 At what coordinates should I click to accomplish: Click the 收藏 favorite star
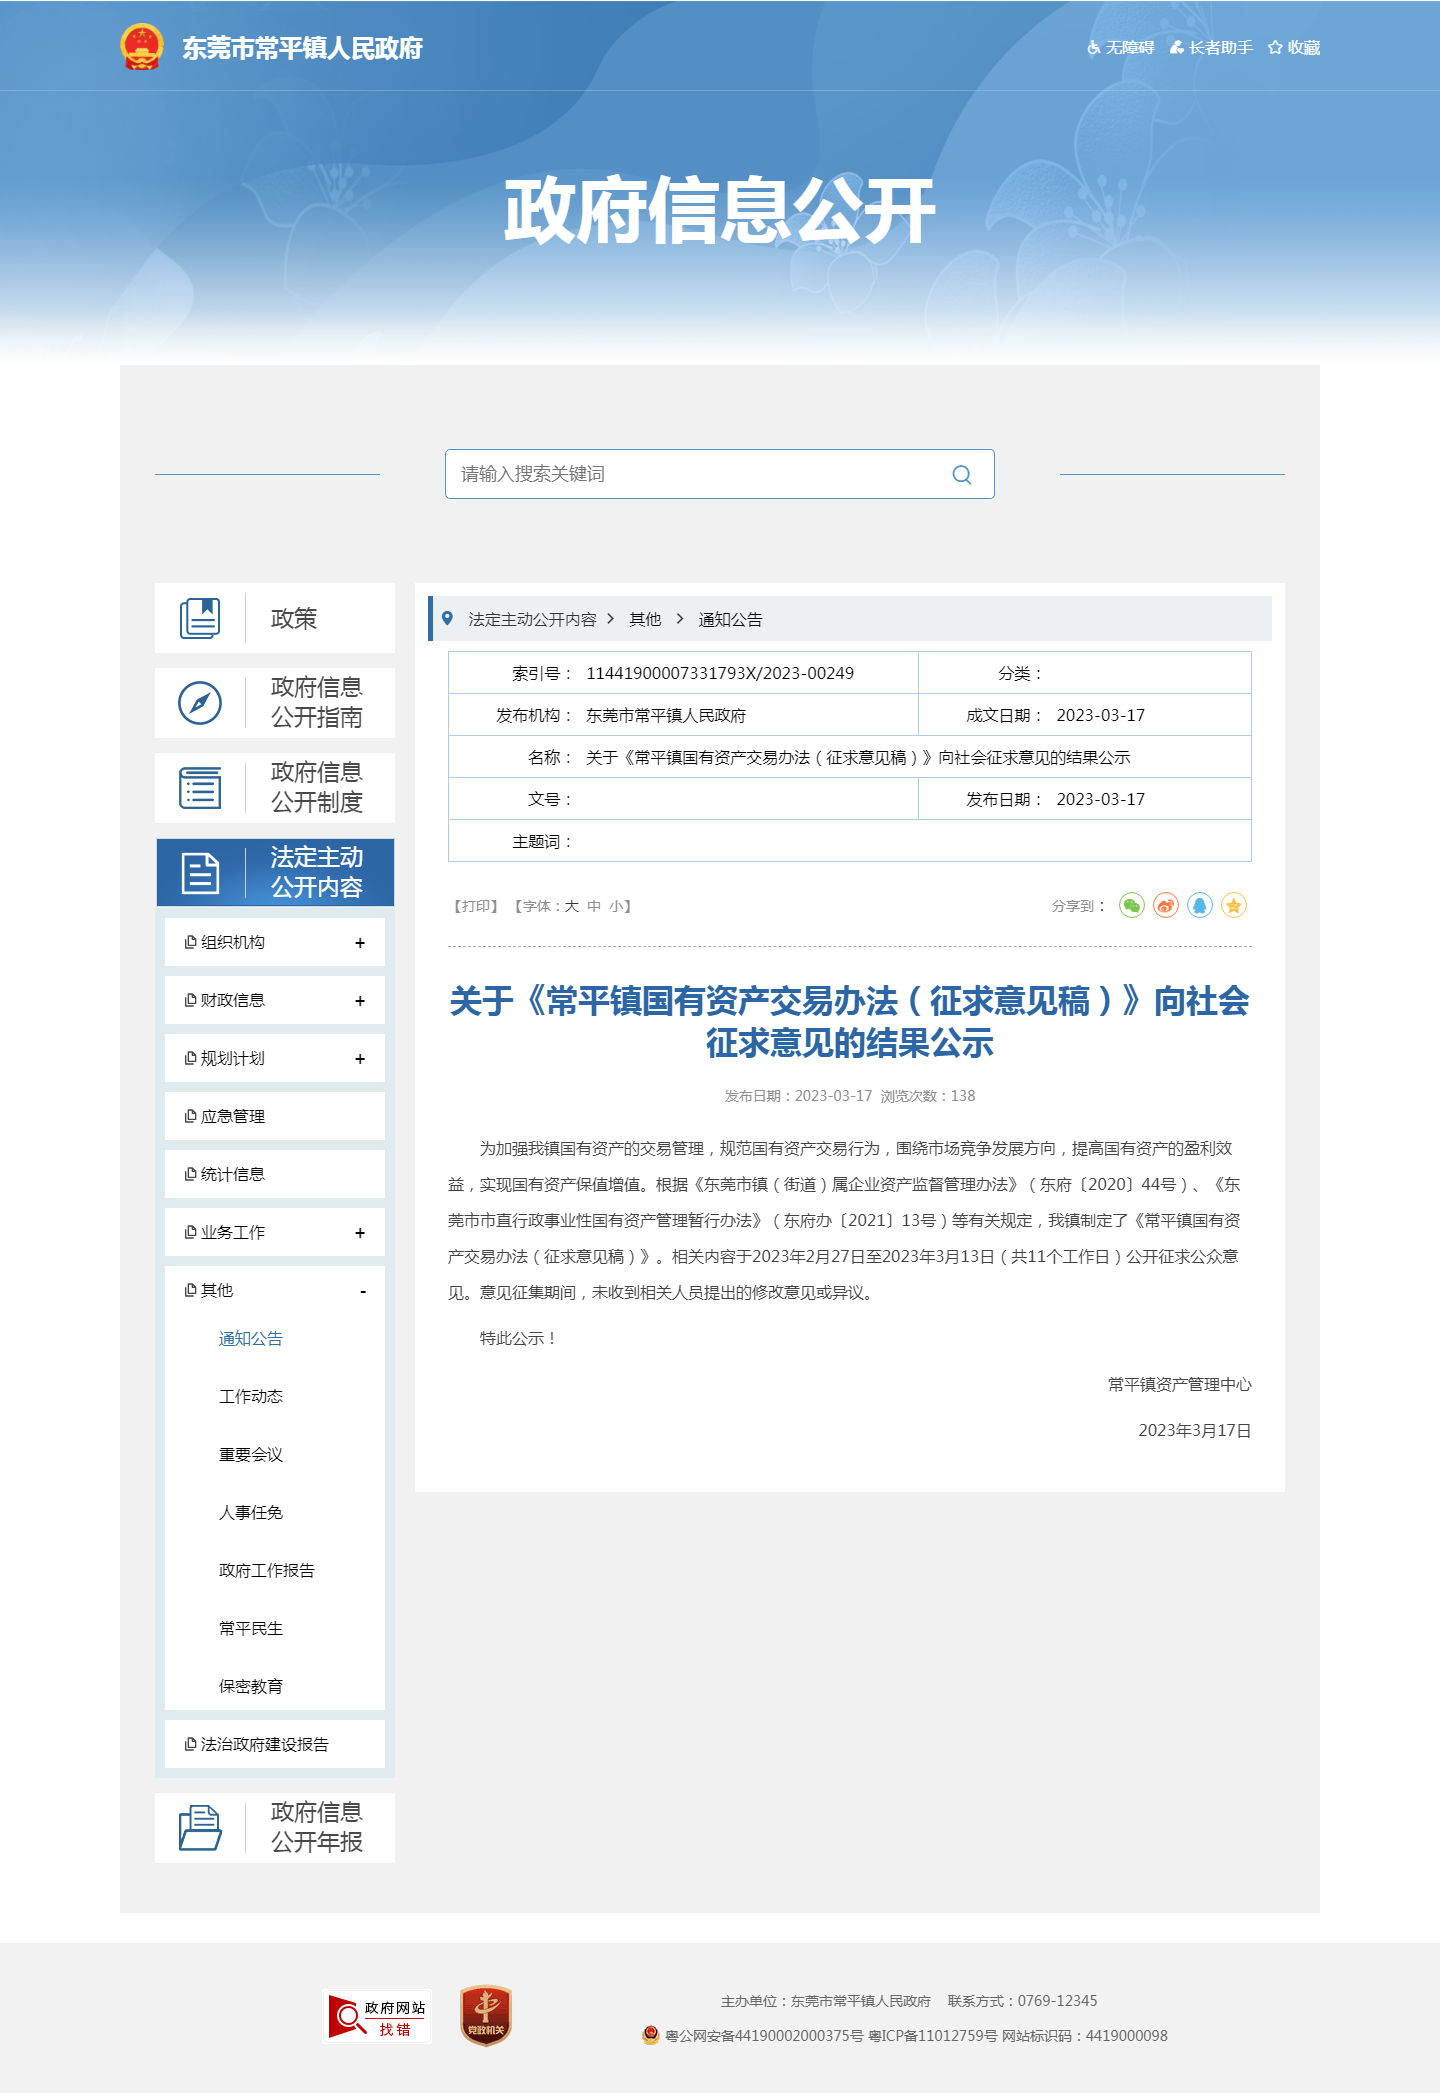tap(1294, 48)
